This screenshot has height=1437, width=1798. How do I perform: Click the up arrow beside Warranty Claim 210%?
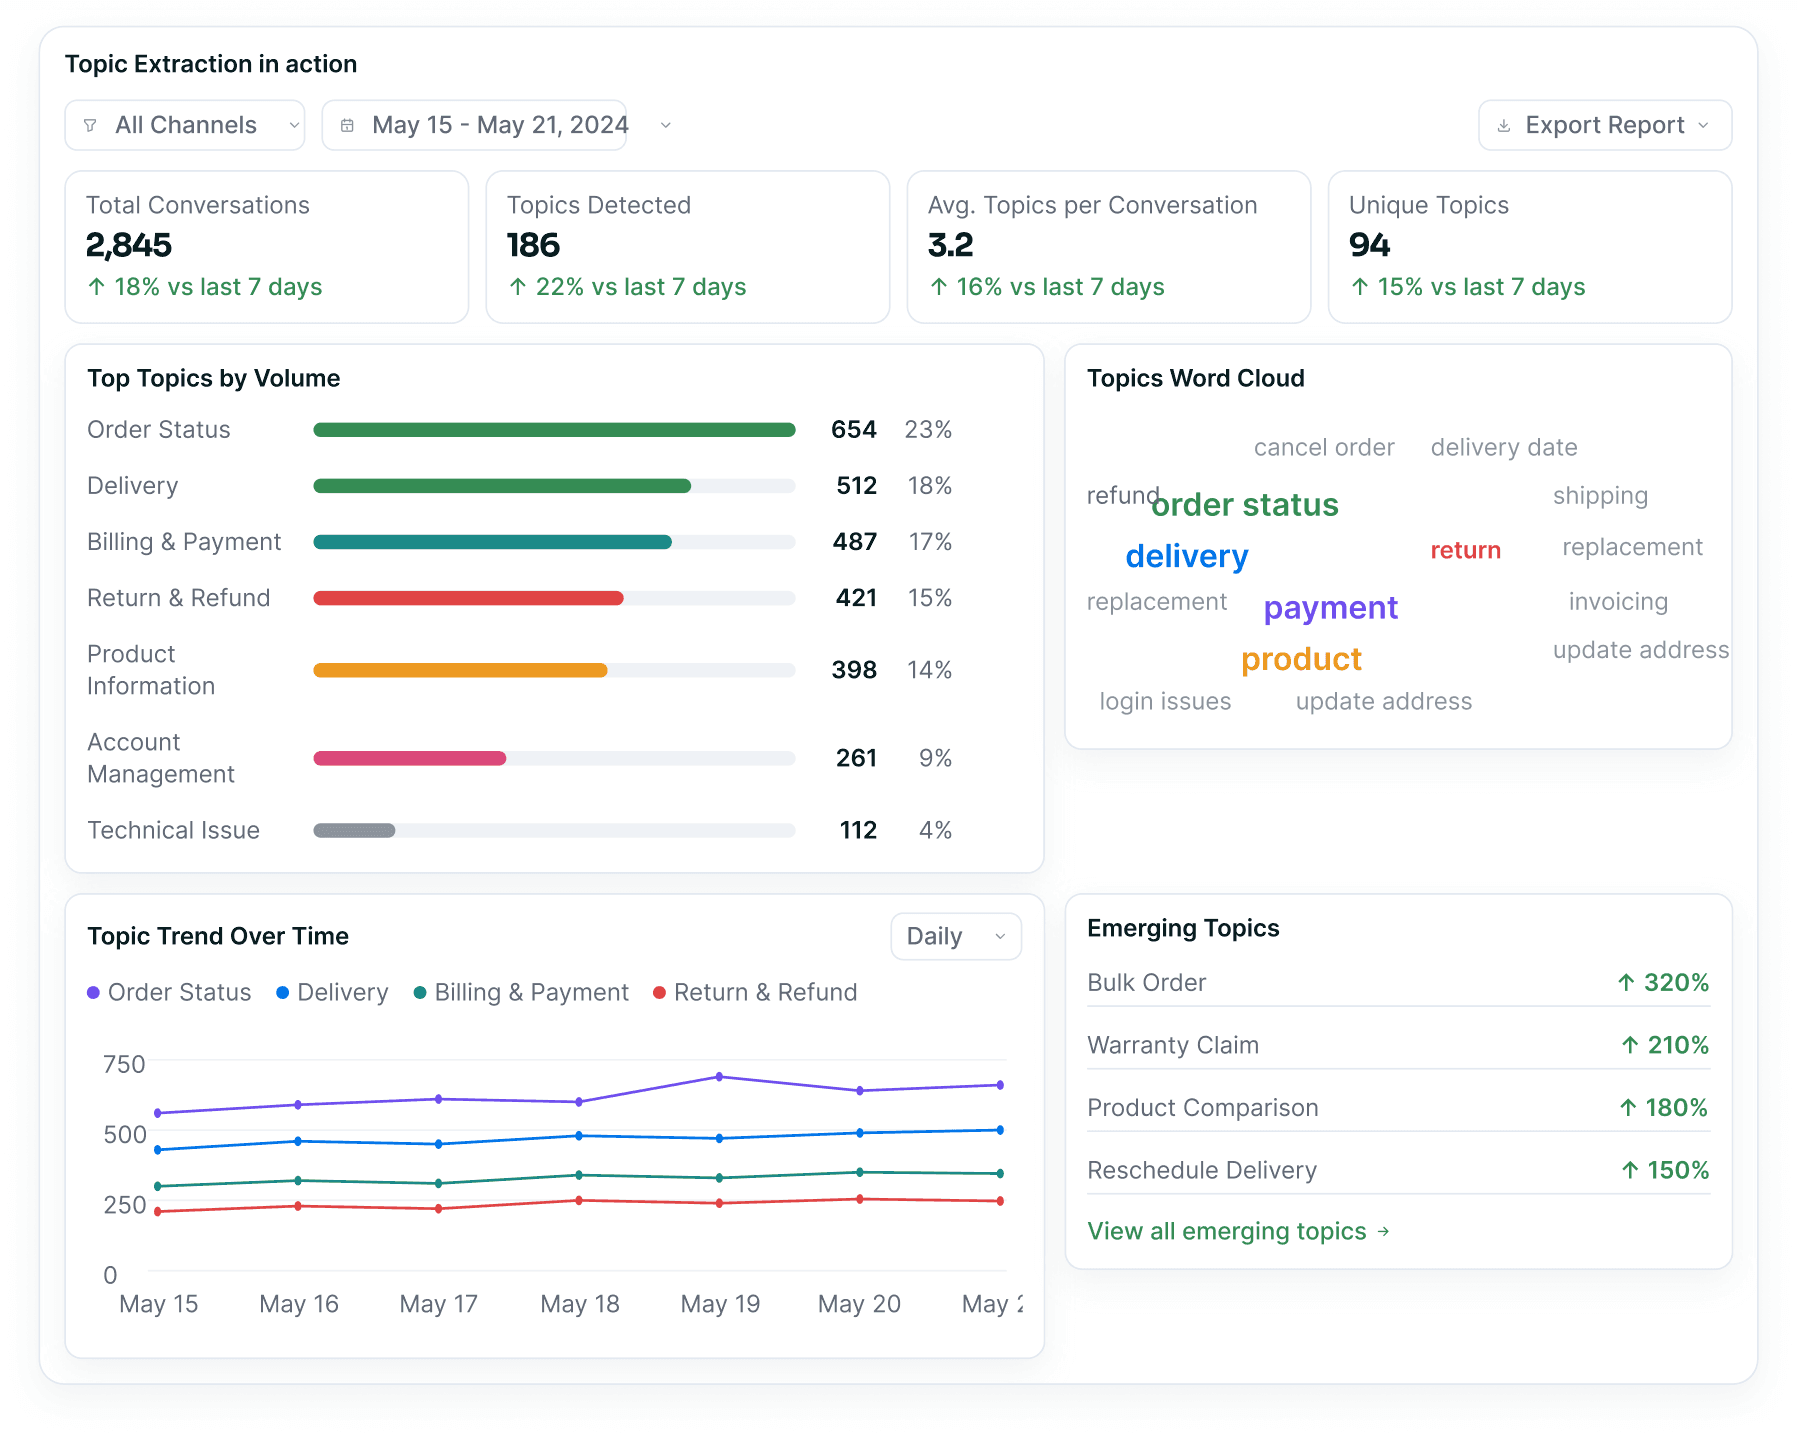click(1629, 1045)
